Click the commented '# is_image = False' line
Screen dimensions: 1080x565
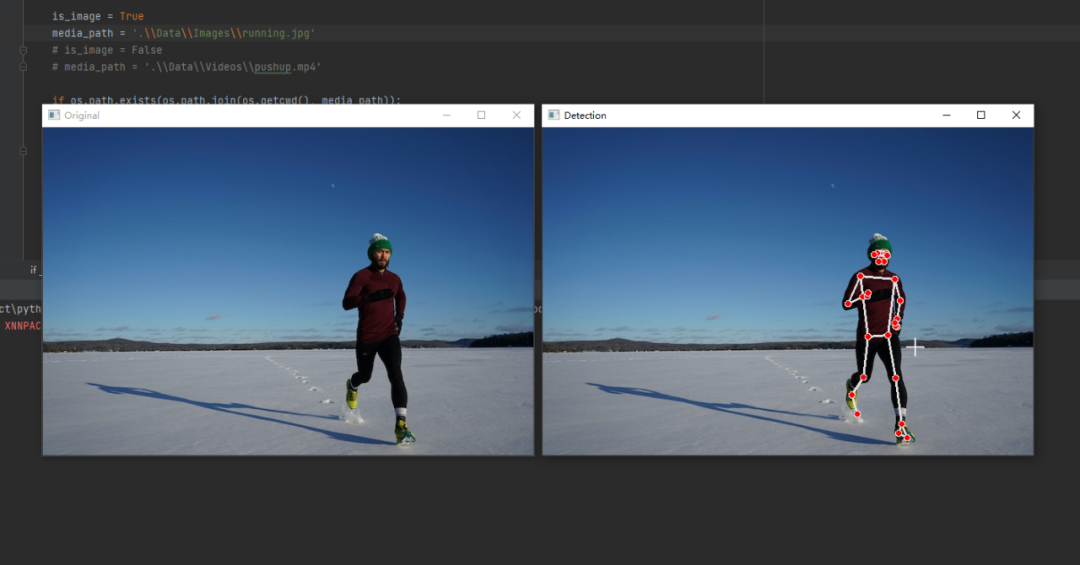click(x=107, y=50)
